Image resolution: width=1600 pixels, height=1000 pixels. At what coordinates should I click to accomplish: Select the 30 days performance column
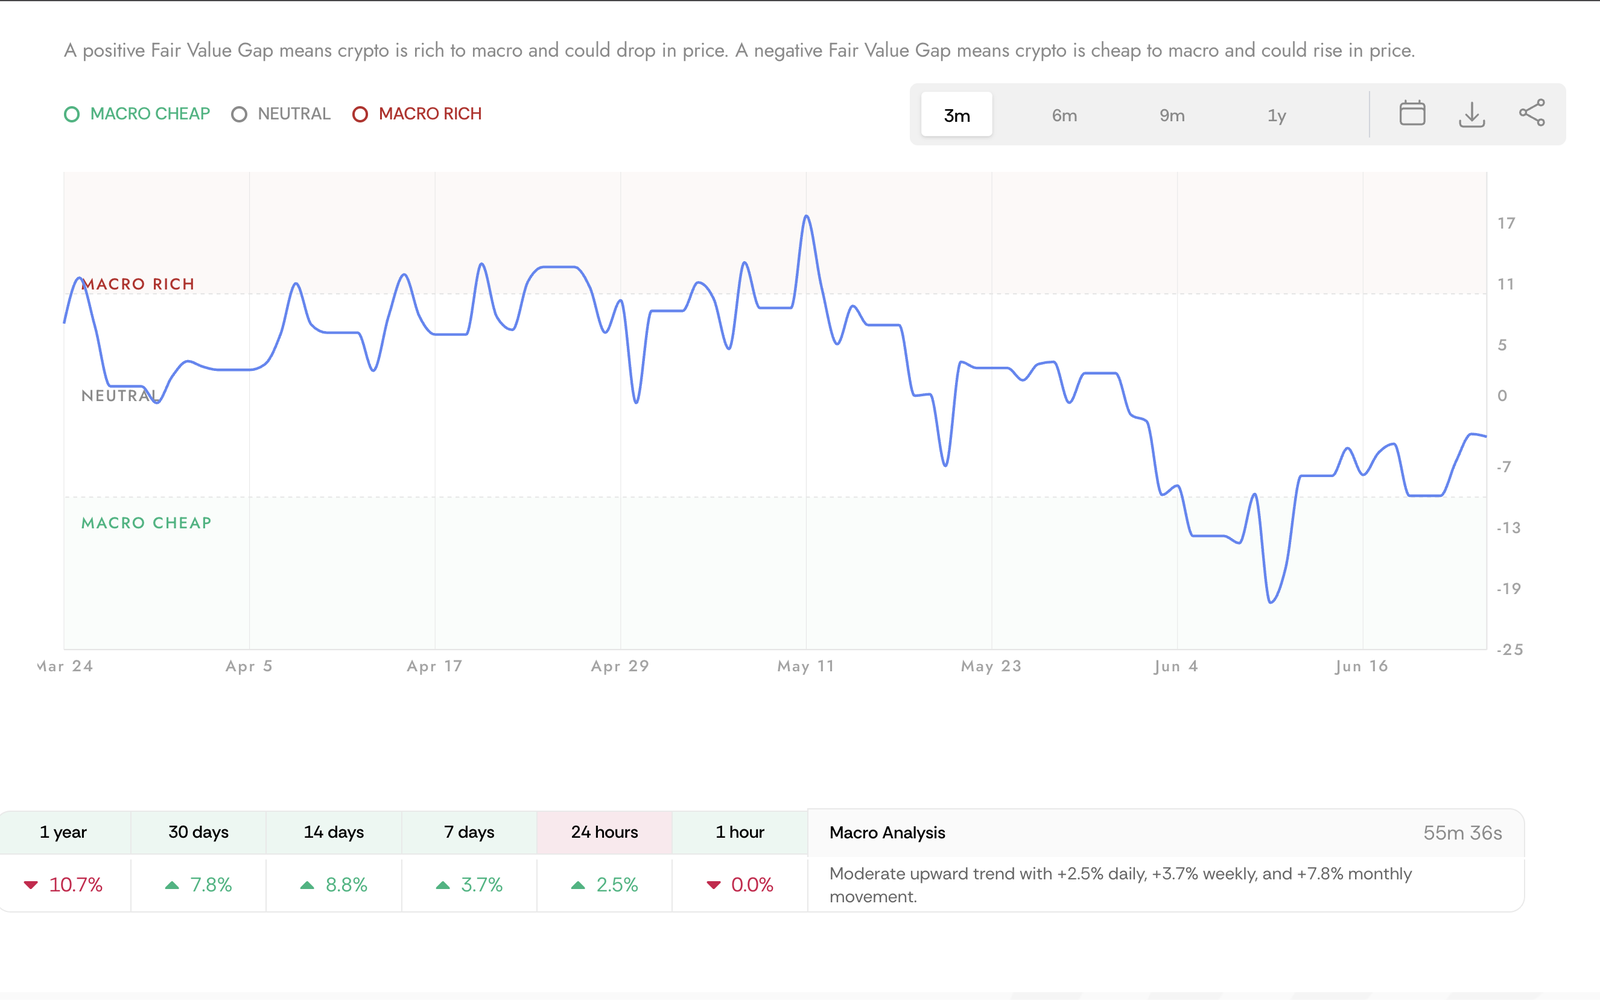click(199, 832)
